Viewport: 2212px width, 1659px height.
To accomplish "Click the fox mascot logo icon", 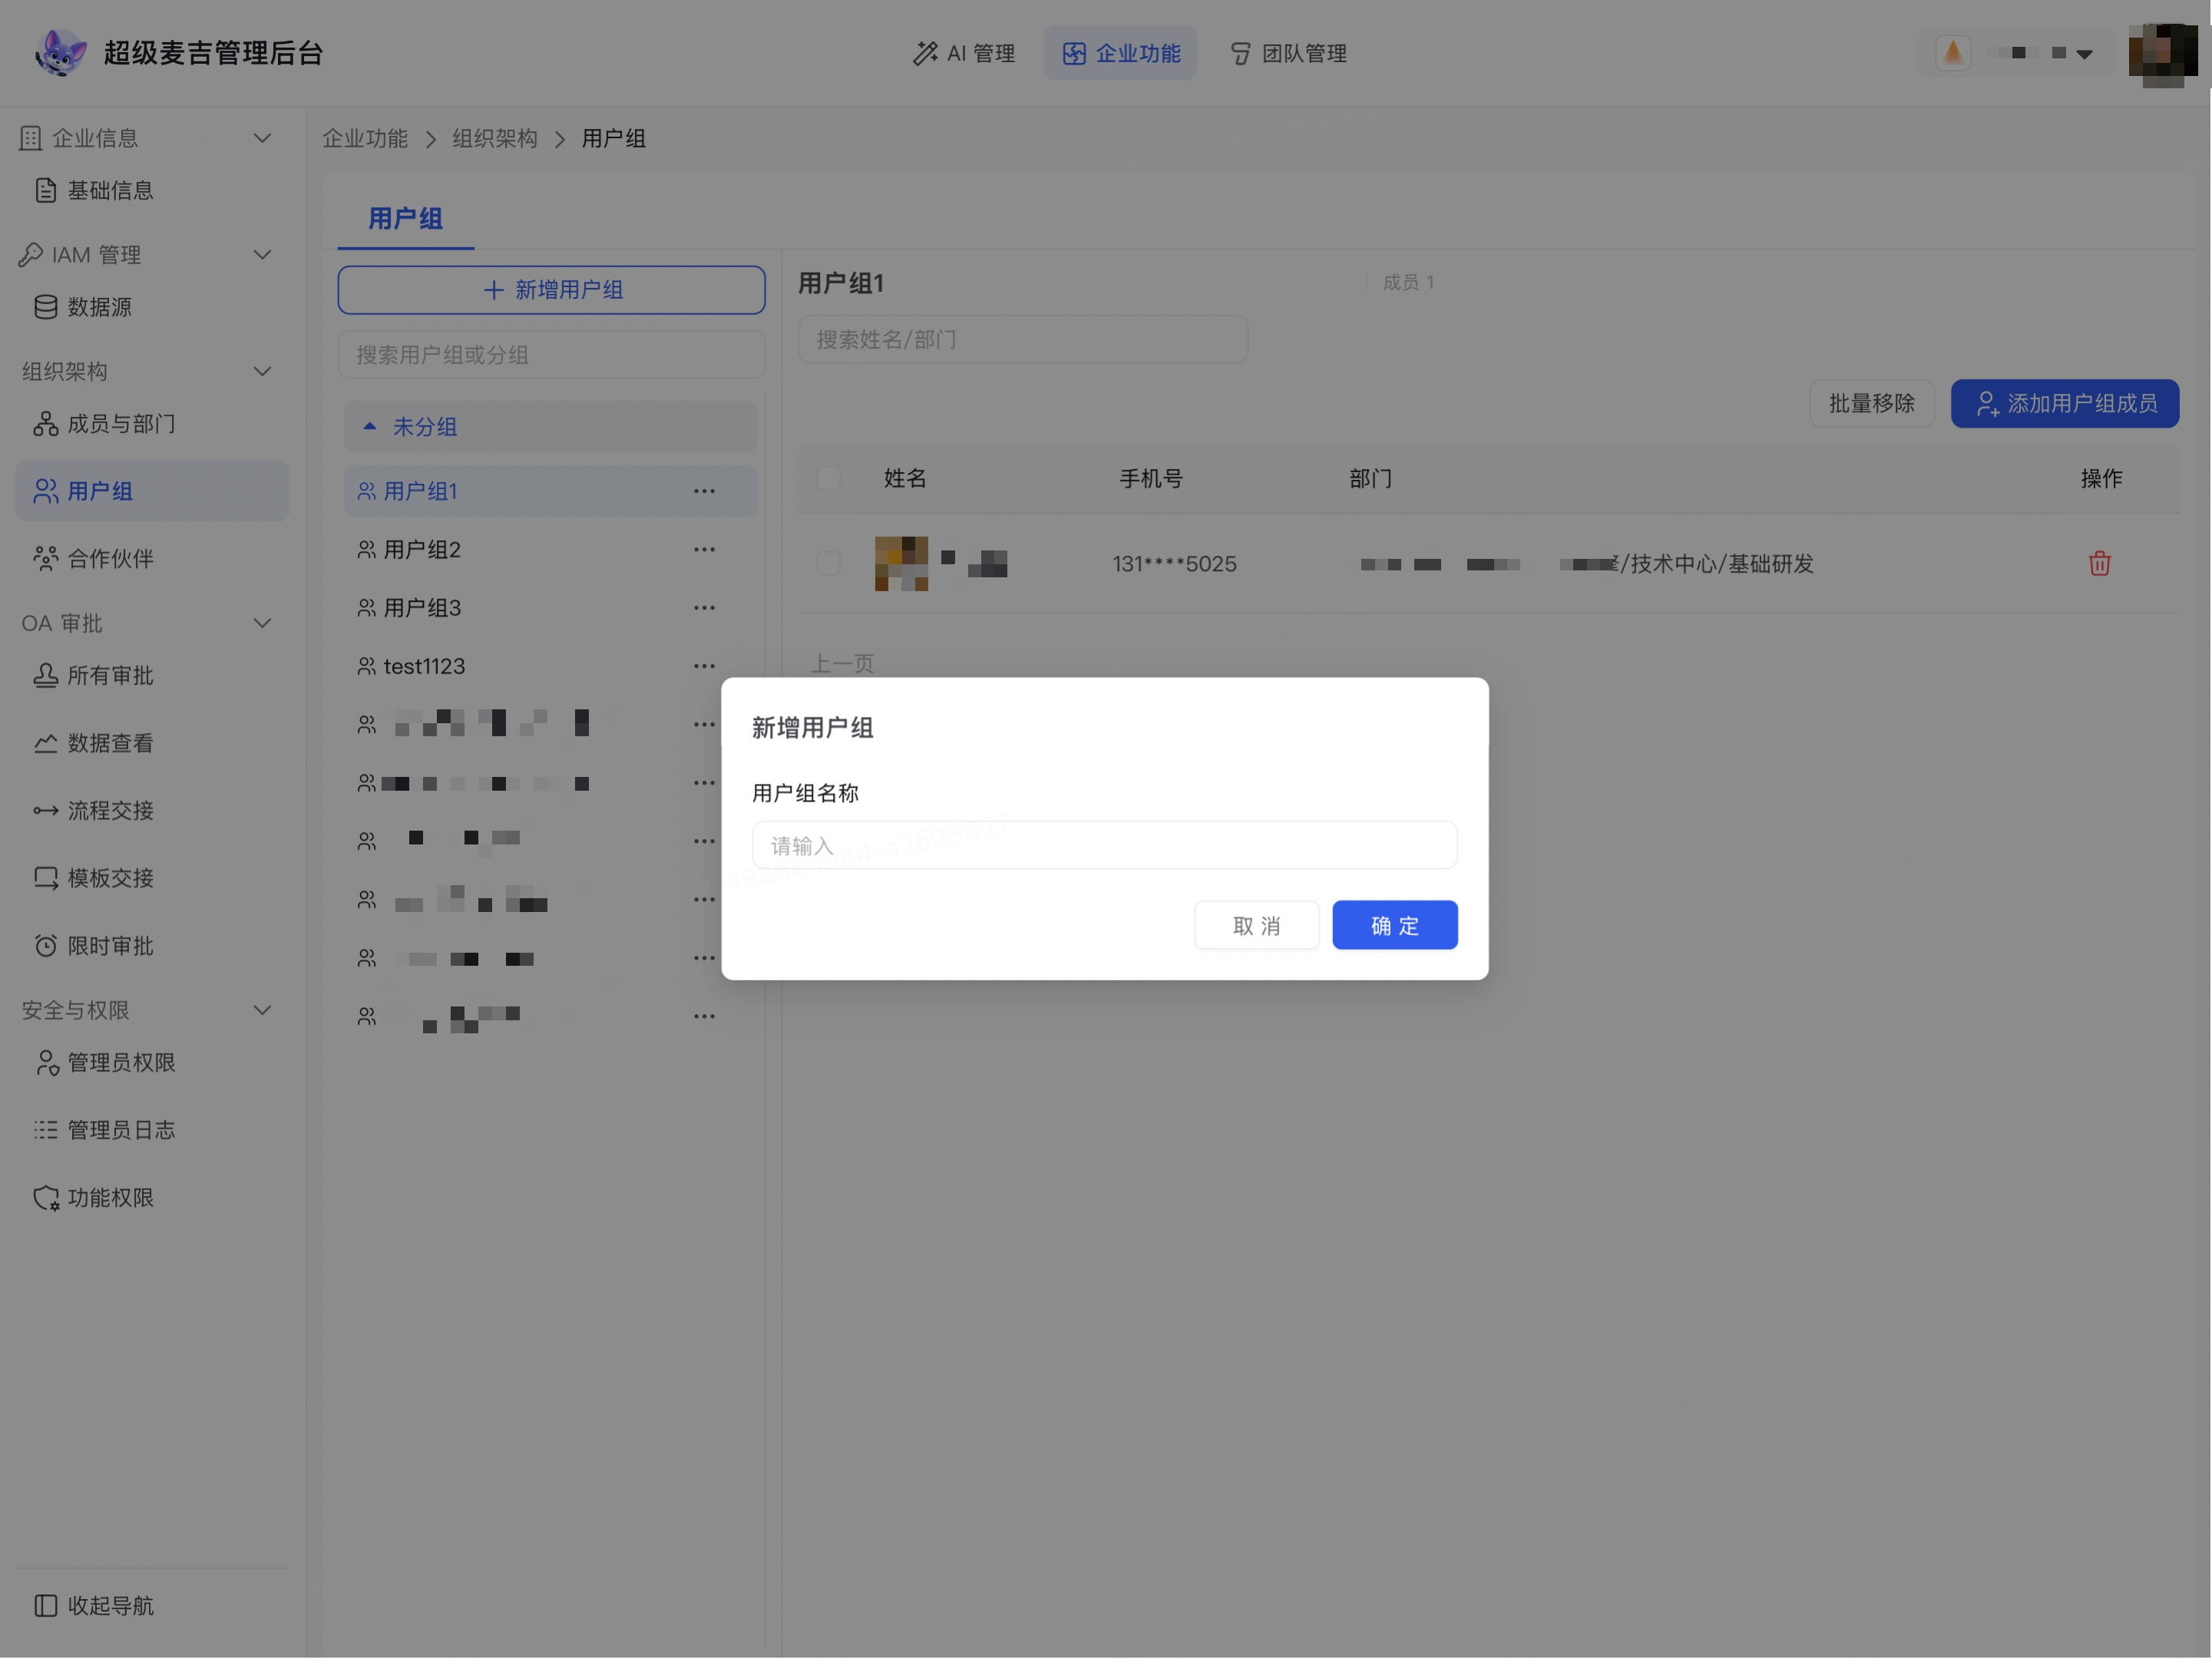I will tap(60, 52).
